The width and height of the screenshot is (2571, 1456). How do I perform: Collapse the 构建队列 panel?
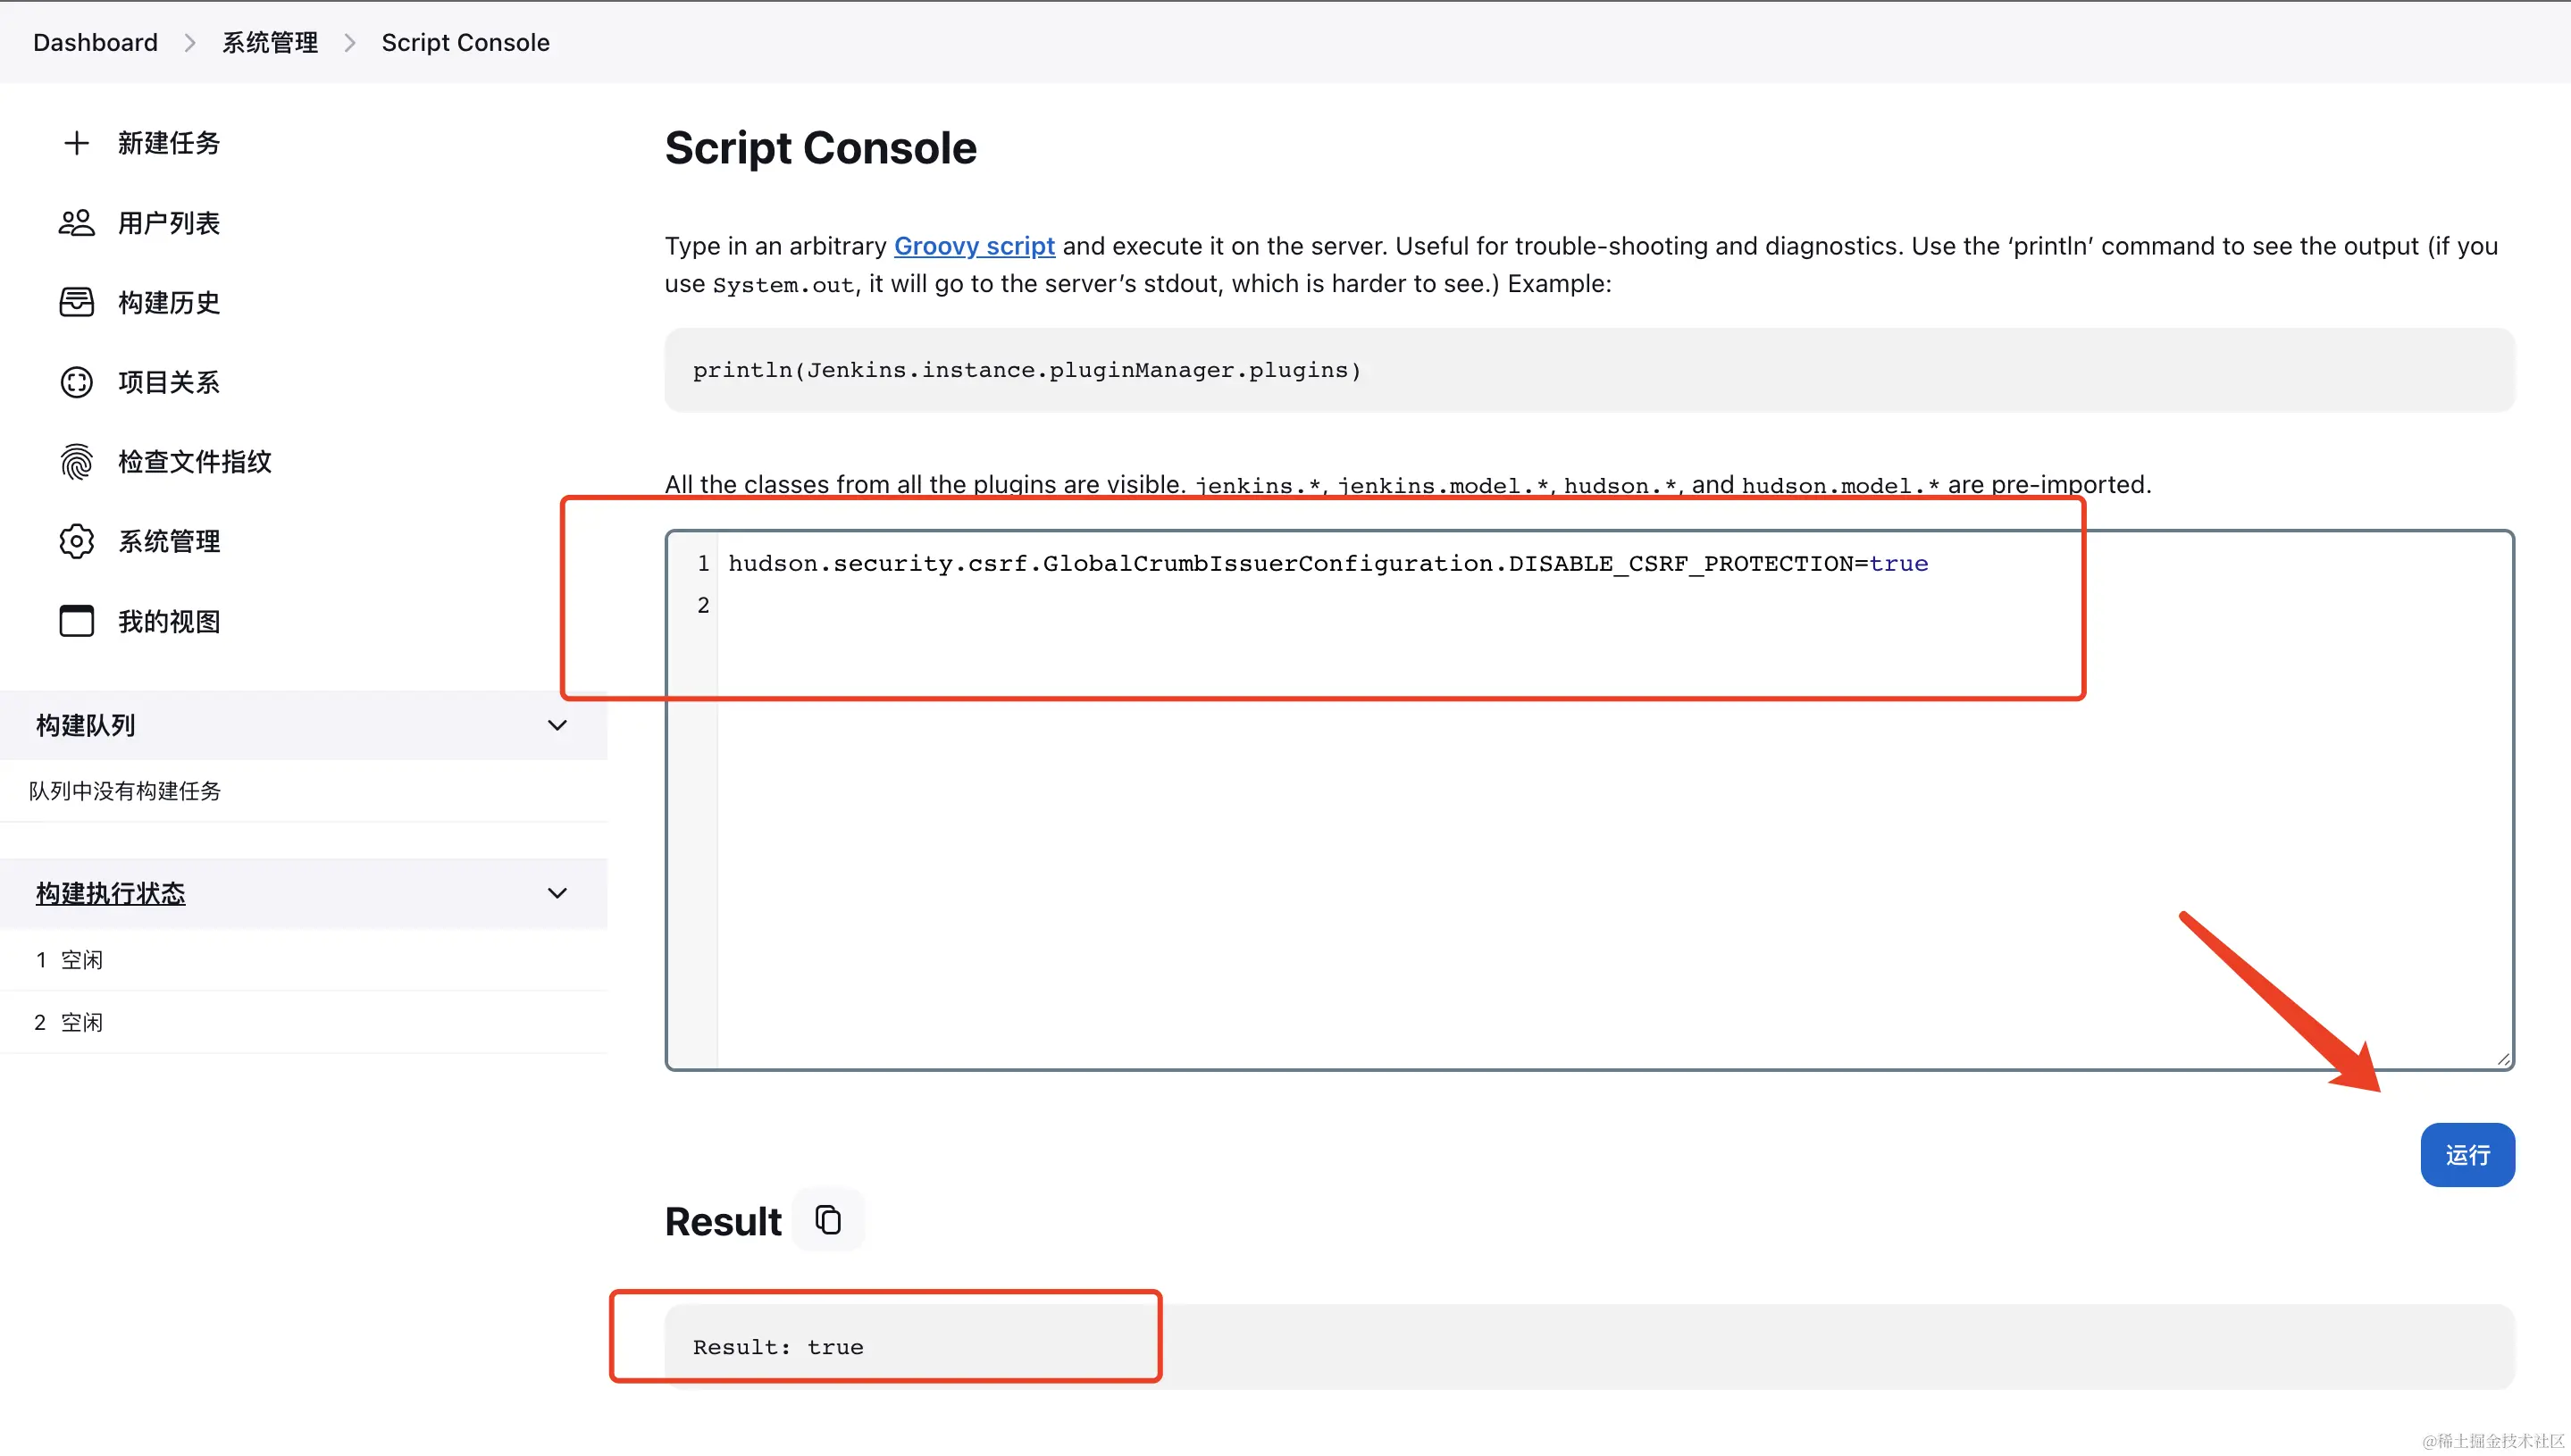(557, 725)
